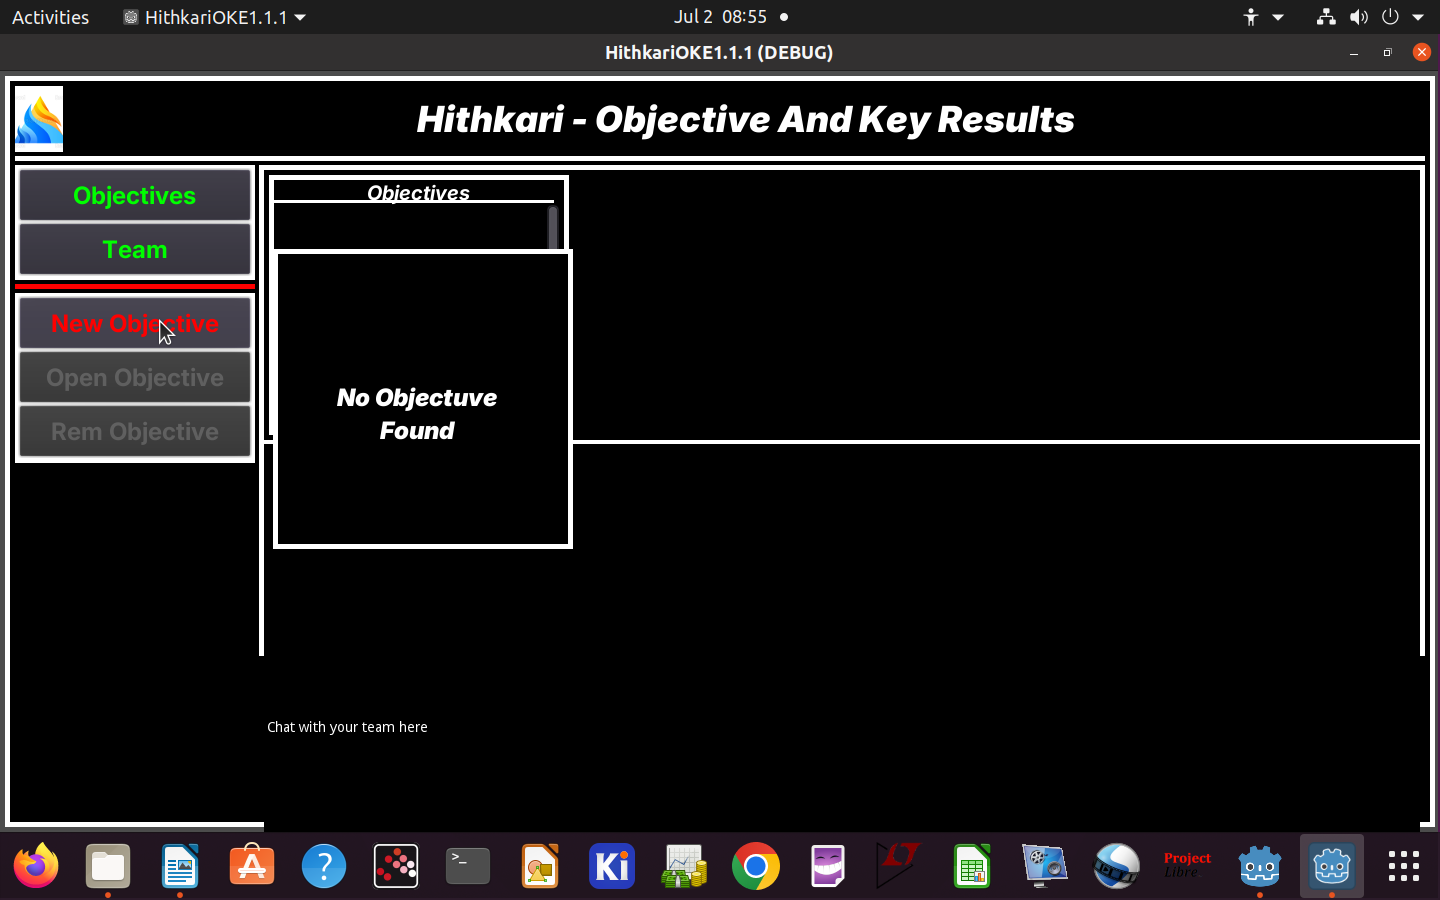Open Google Chrome from the dock
Screen dimensions: 1440x900
pos(756,866)
